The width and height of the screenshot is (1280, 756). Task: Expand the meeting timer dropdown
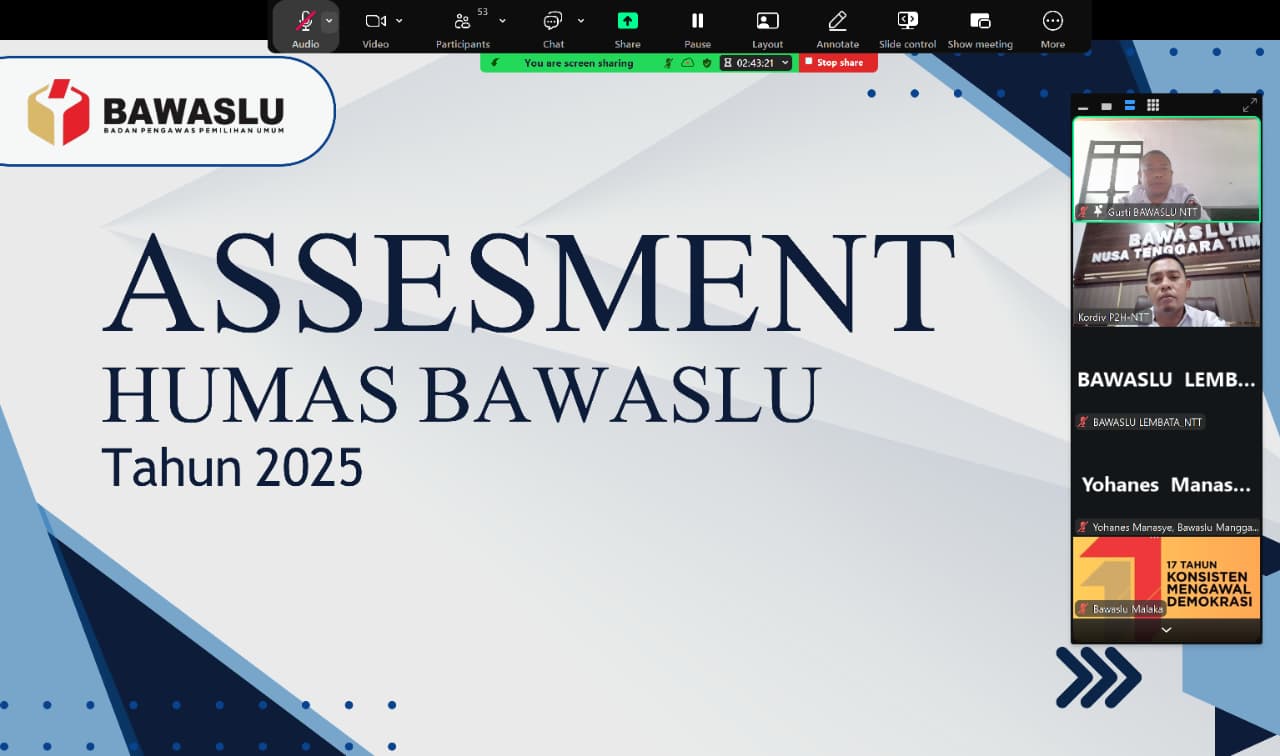(x=785, y=63)
